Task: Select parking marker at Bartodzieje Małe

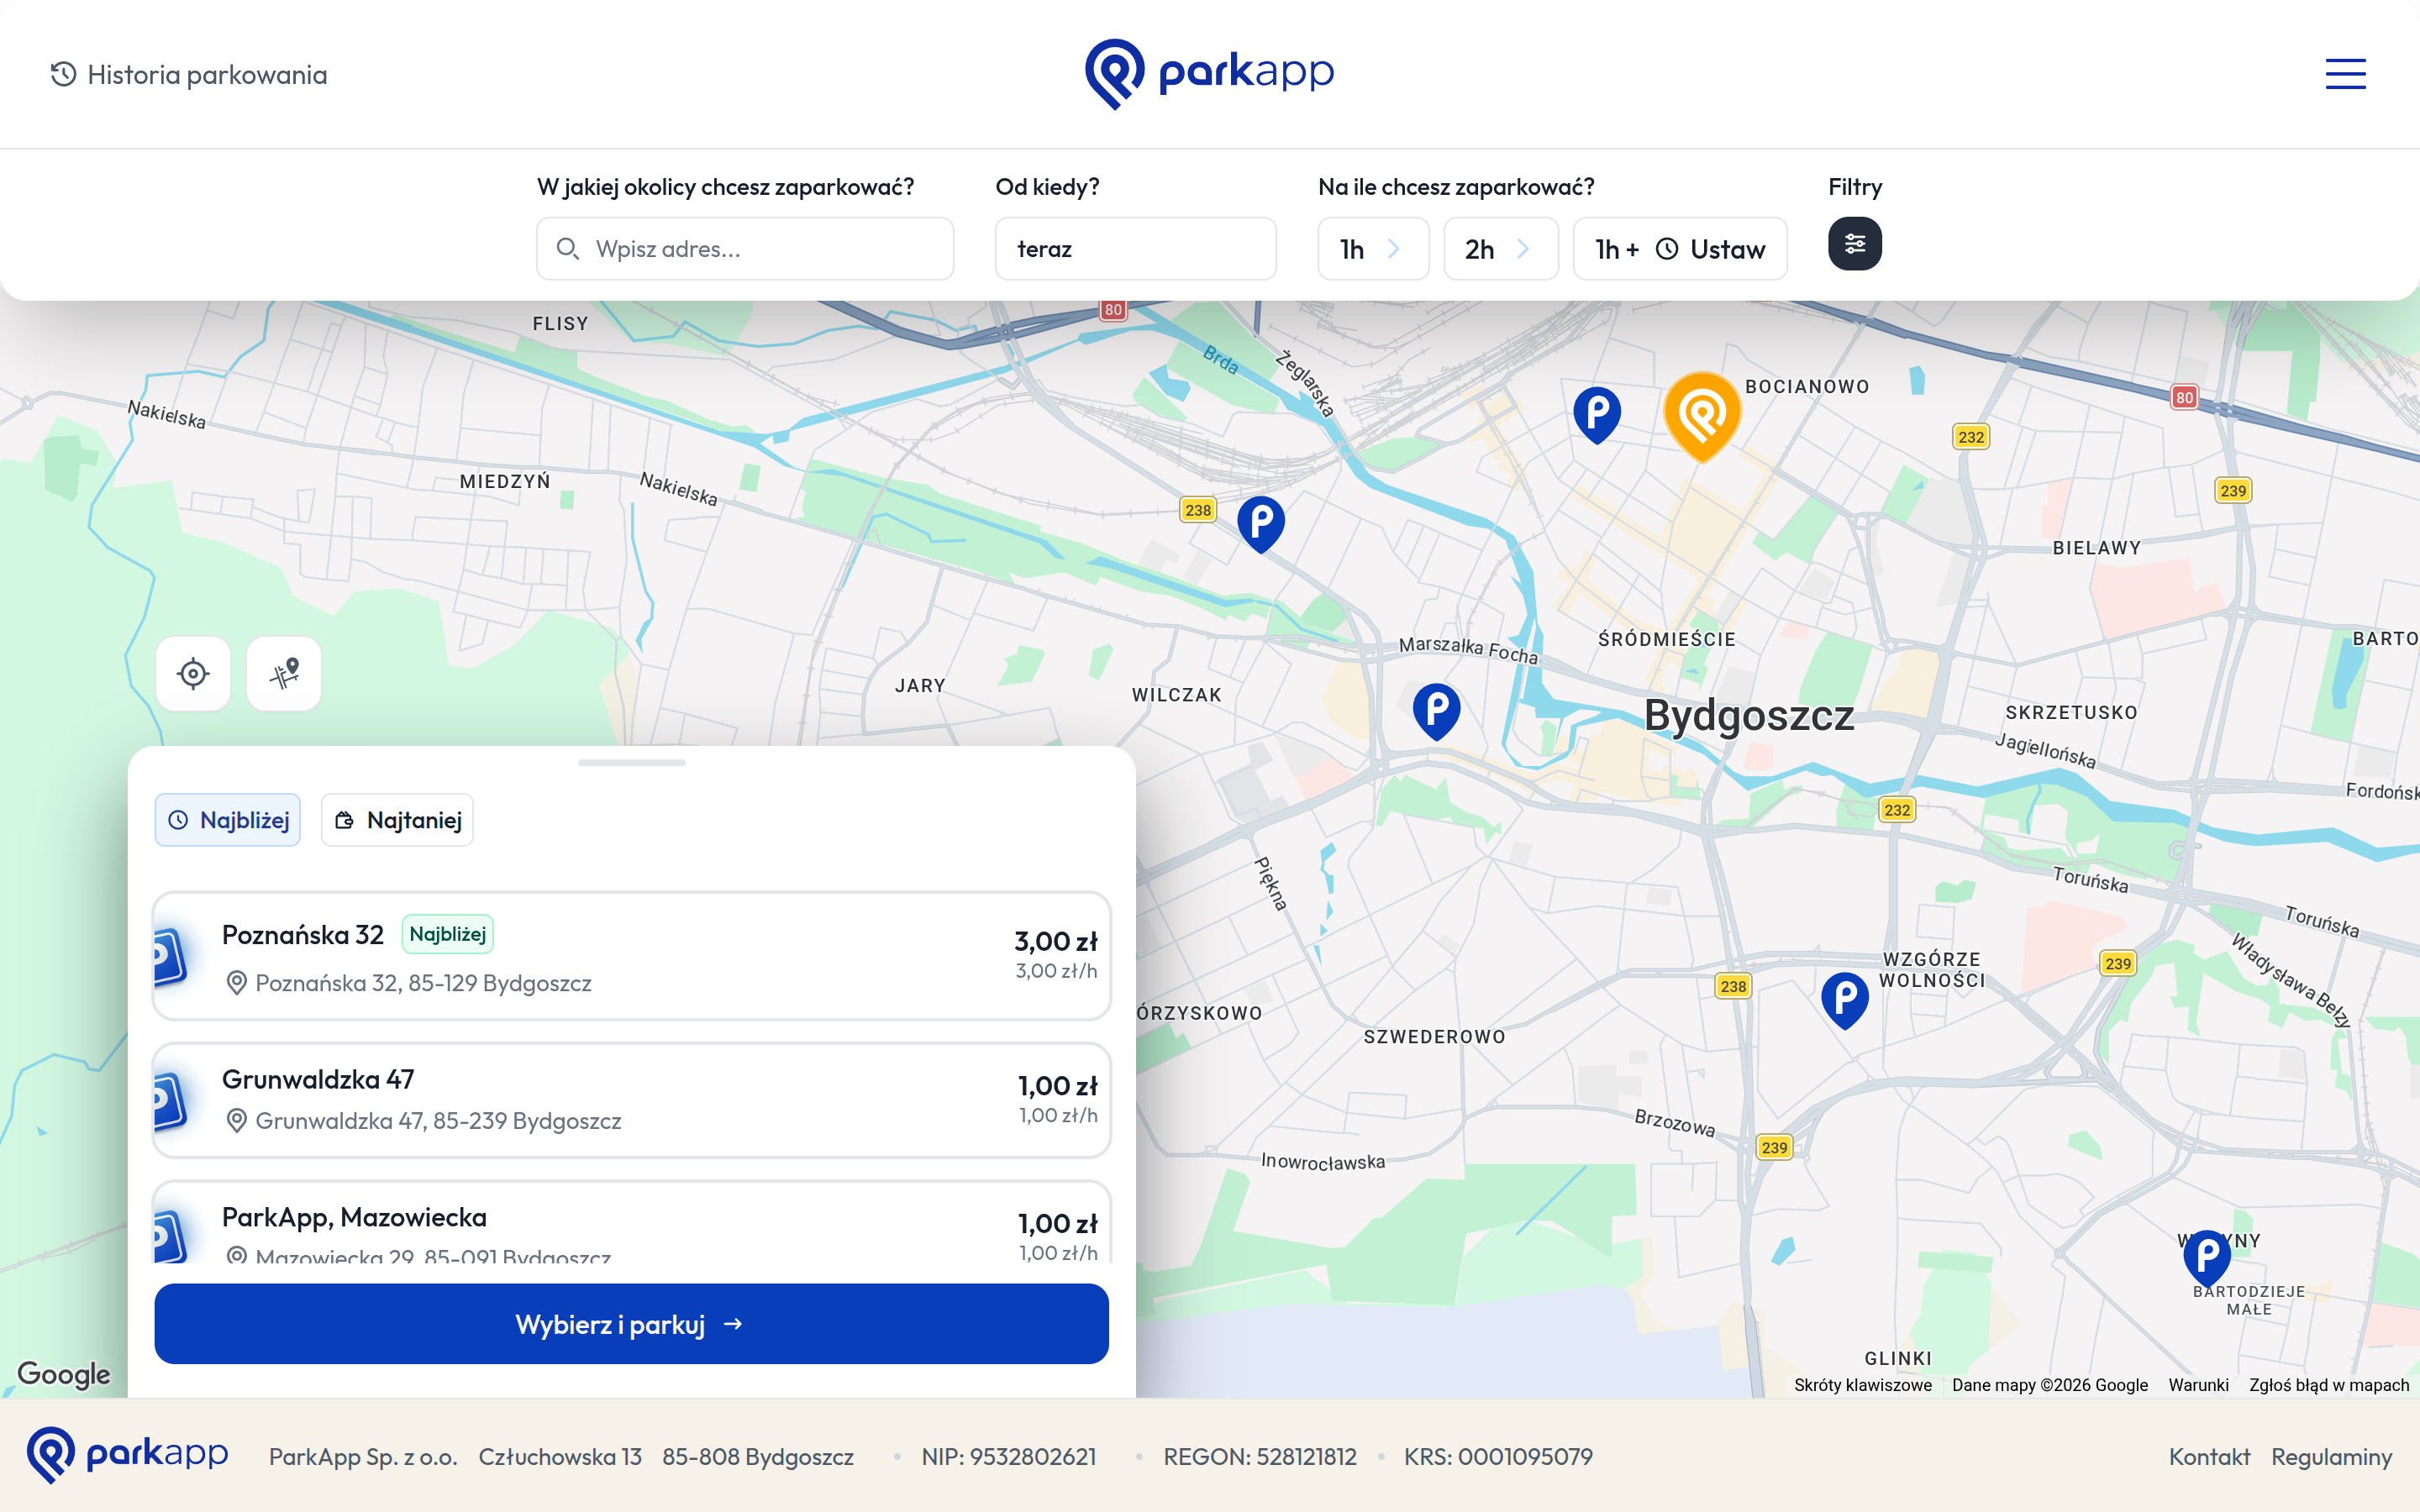Action: 2207,1258
